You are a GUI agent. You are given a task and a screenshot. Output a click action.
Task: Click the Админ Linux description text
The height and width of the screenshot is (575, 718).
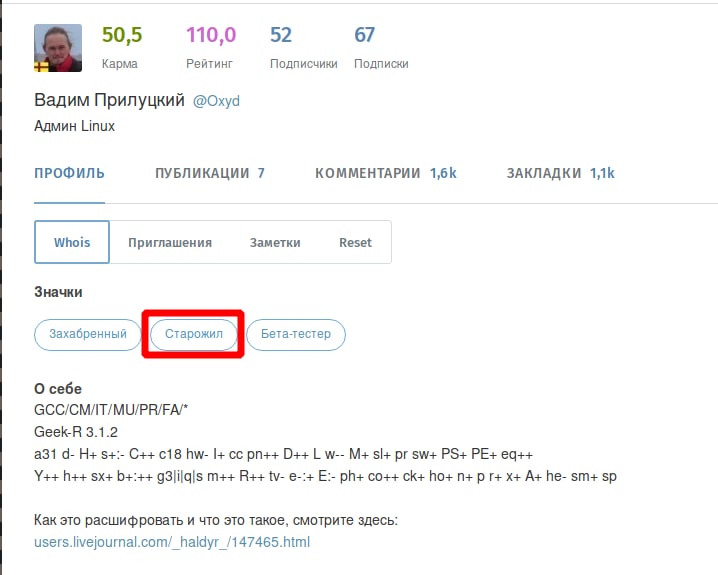74,126
